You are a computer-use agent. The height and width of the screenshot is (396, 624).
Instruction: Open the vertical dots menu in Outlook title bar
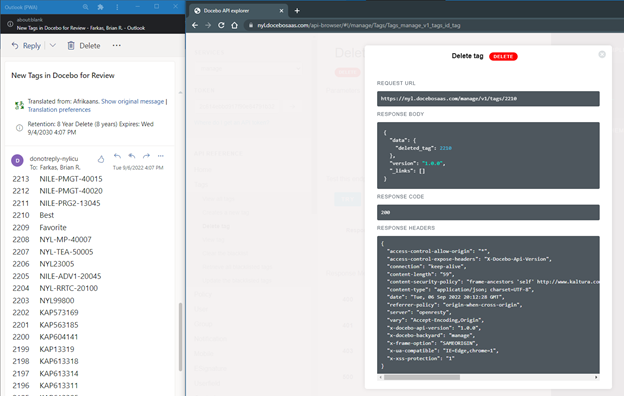(x=117, y=7)
